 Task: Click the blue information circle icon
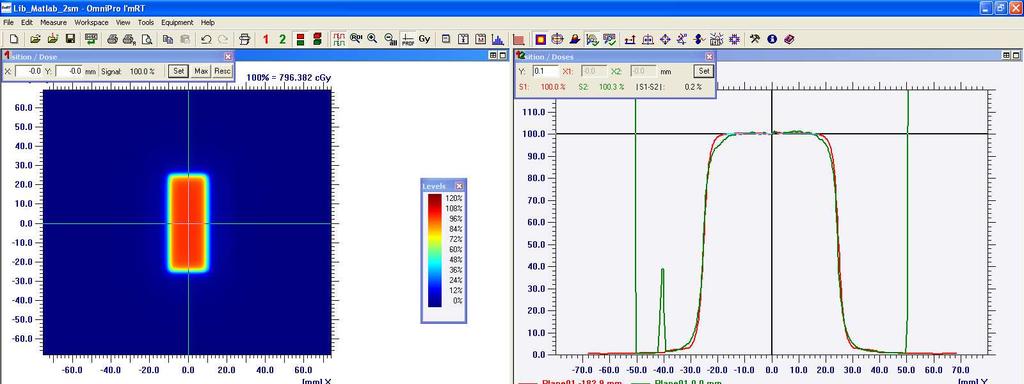point(772,39)
